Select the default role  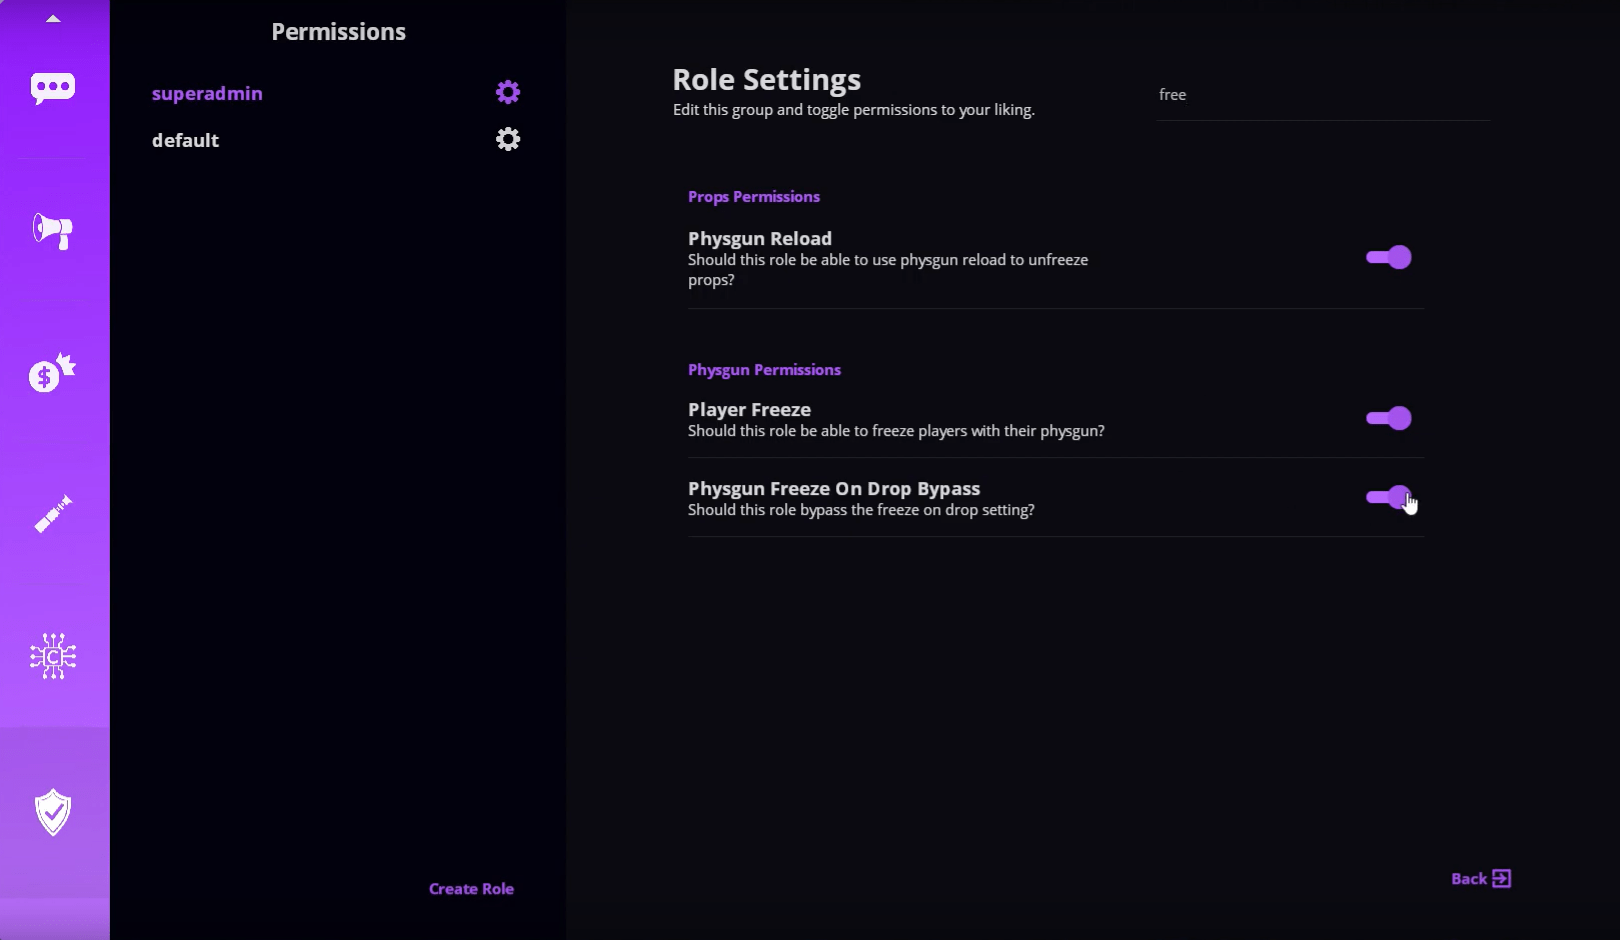point(185,140)
